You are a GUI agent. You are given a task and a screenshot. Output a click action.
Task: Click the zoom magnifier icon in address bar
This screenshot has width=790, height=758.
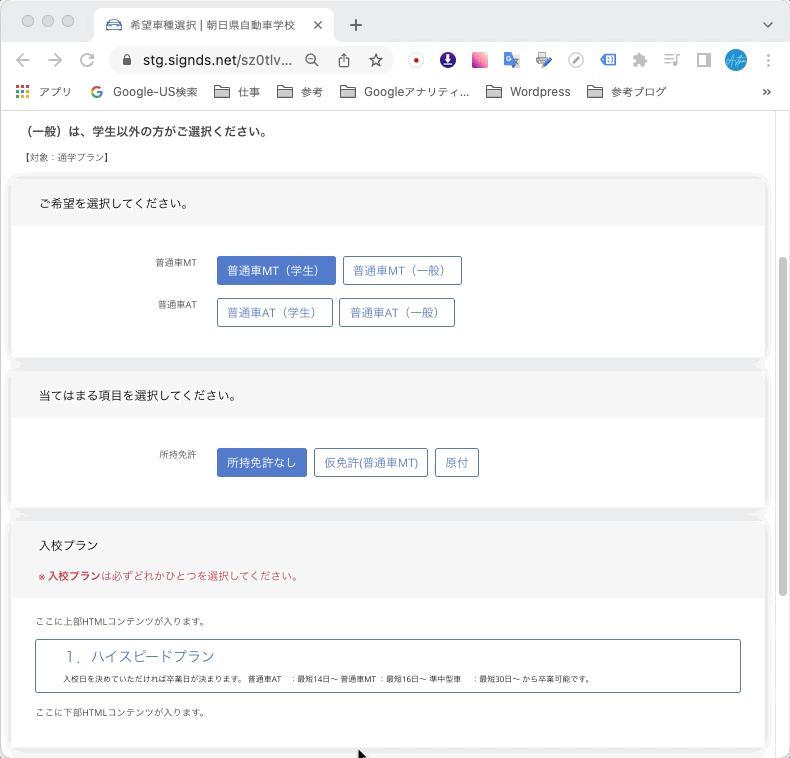312,60
